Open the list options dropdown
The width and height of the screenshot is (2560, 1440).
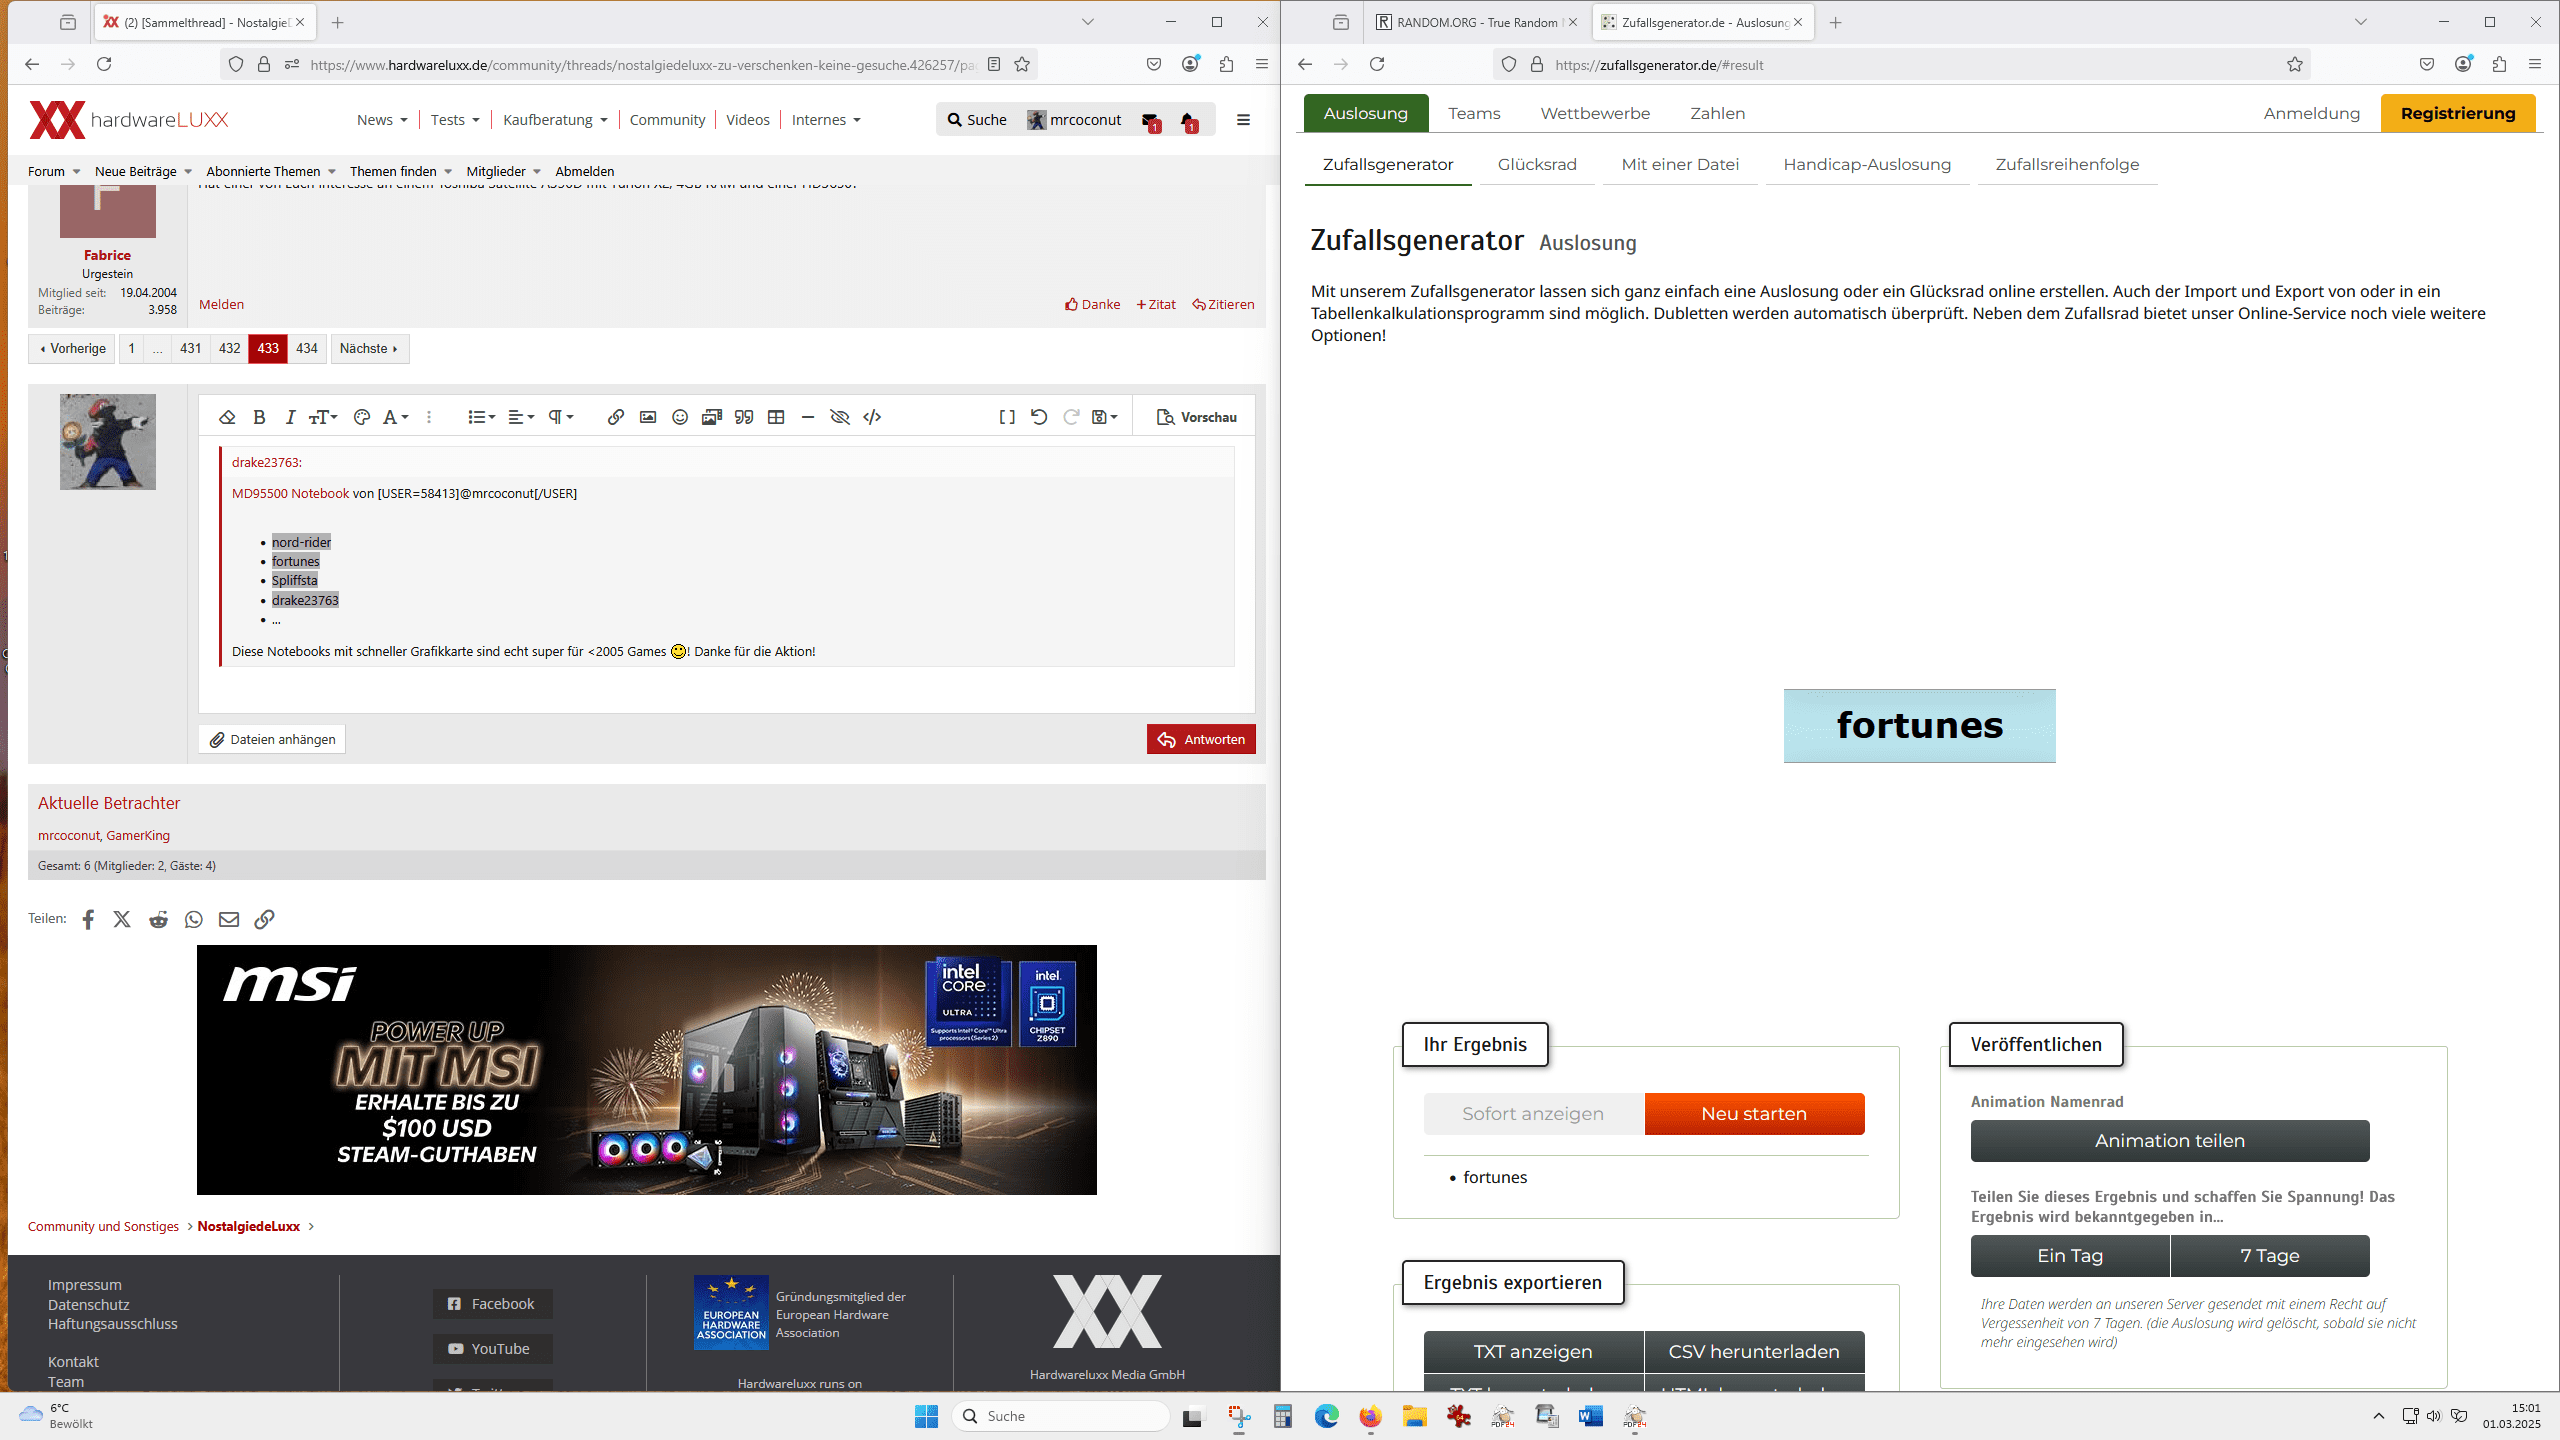tap(481, 417)
